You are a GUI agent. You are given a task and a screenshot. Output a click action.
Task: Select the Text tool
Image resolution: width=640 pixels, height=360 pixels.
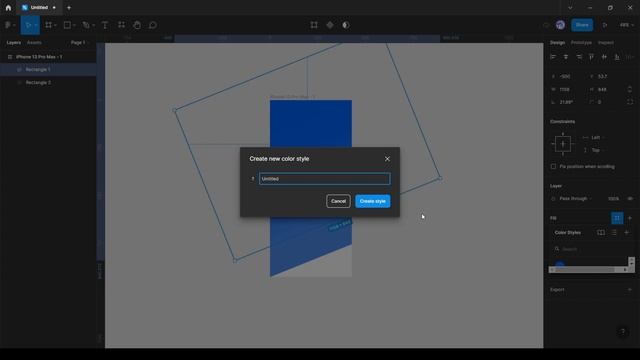[105, 25]
